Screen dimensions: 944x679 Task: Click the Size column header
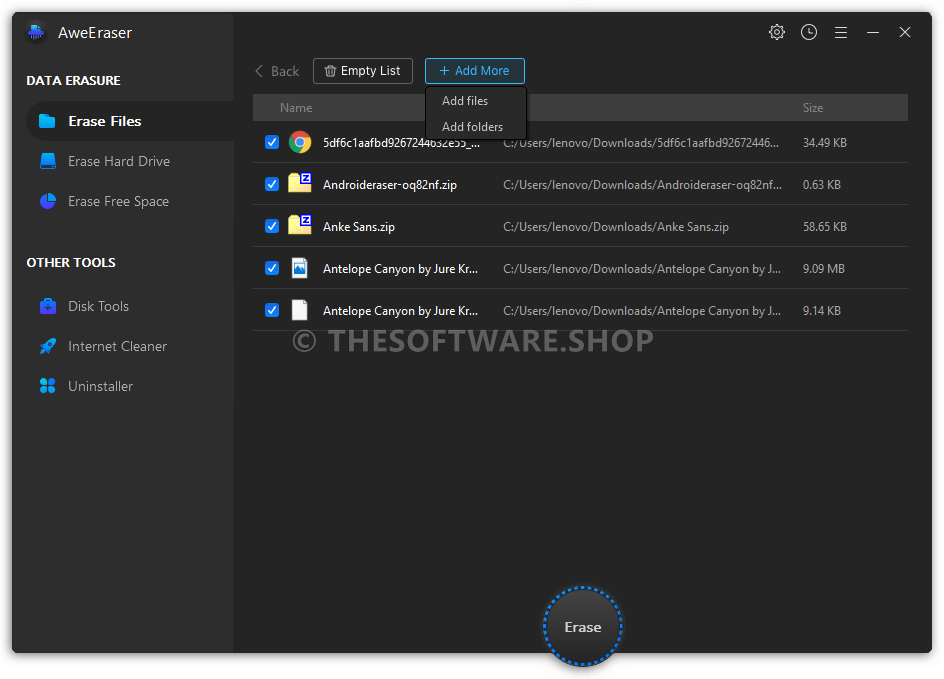[x=812, y=108]
